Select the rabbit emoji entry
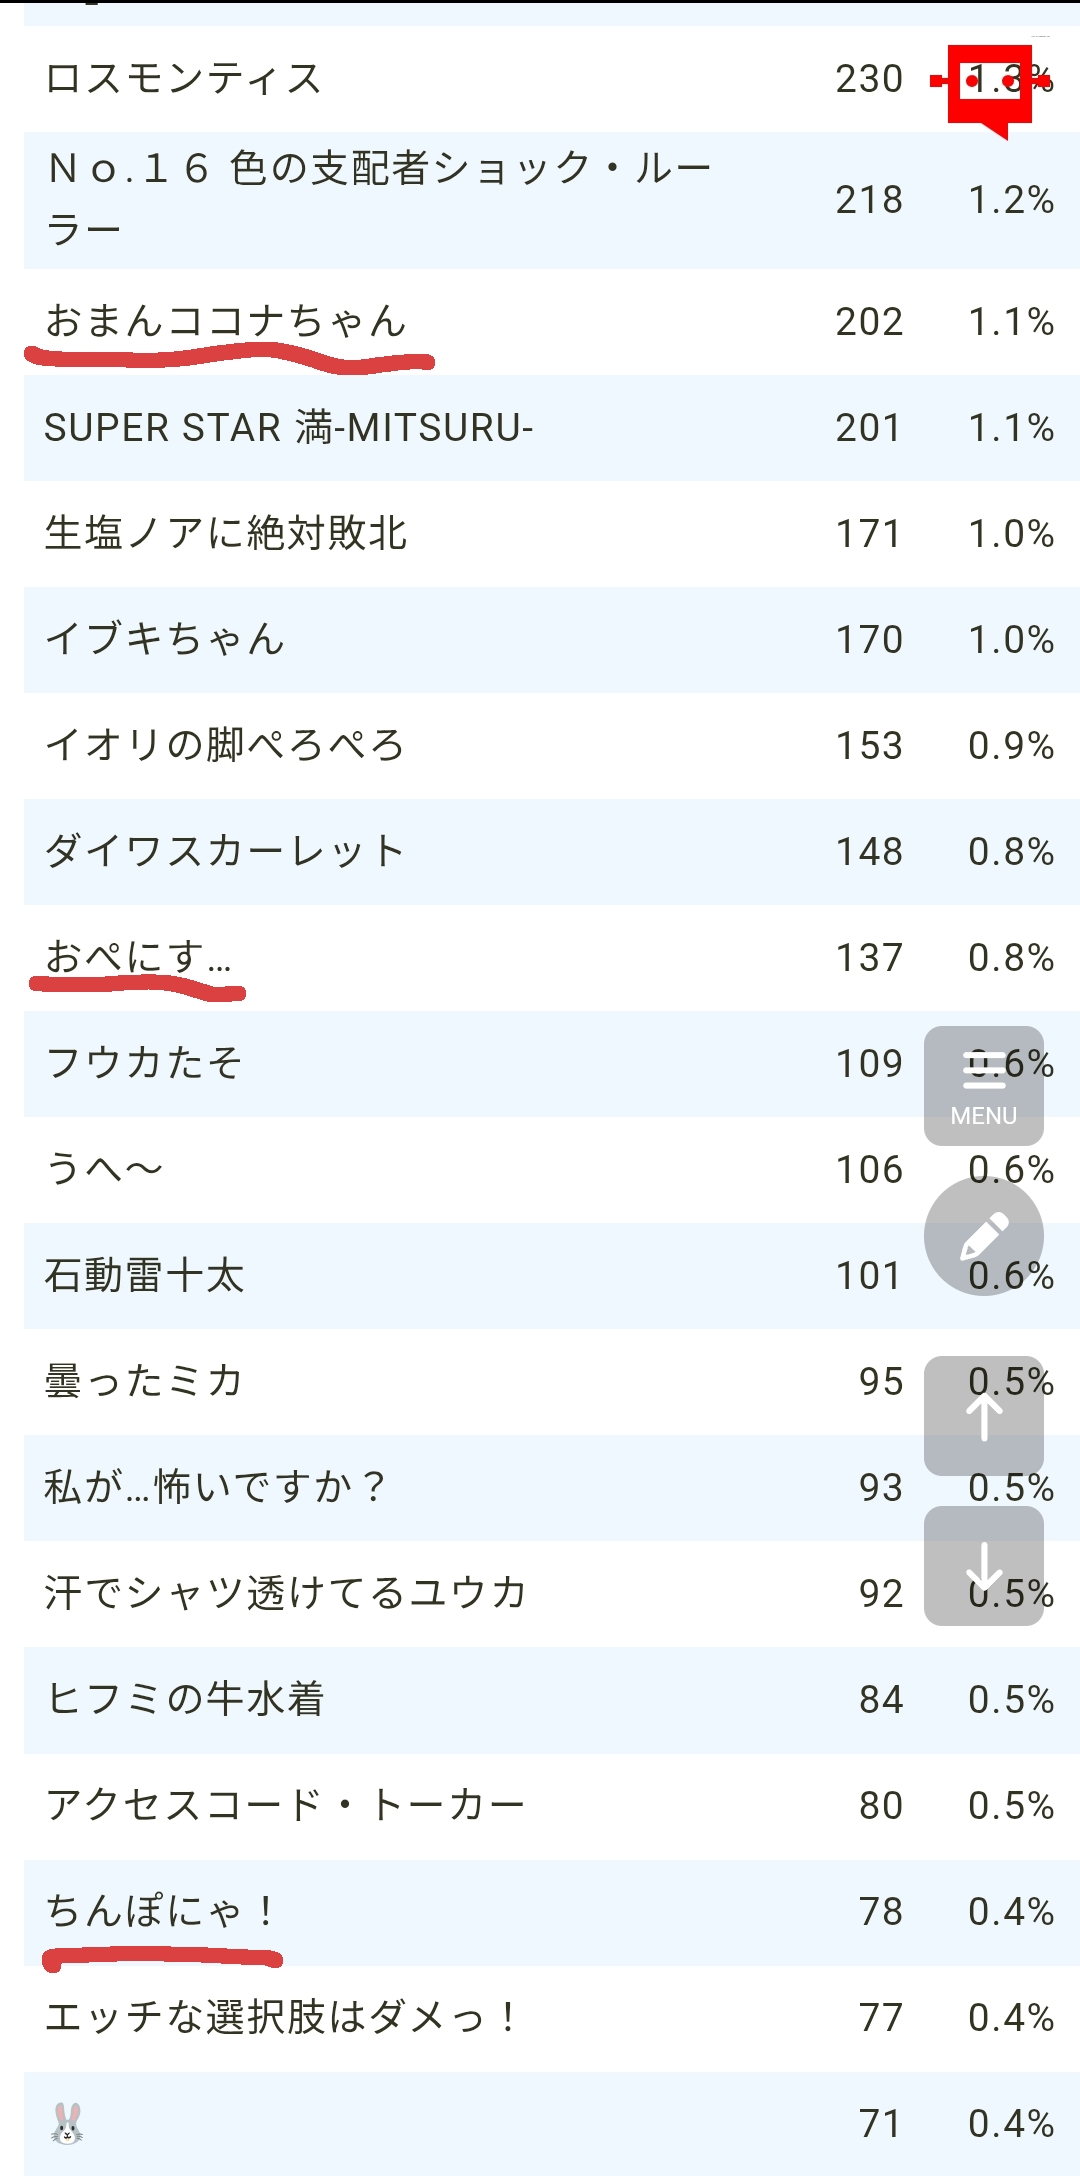This screenshot has width=1080, height=2176. [67, 2122]
